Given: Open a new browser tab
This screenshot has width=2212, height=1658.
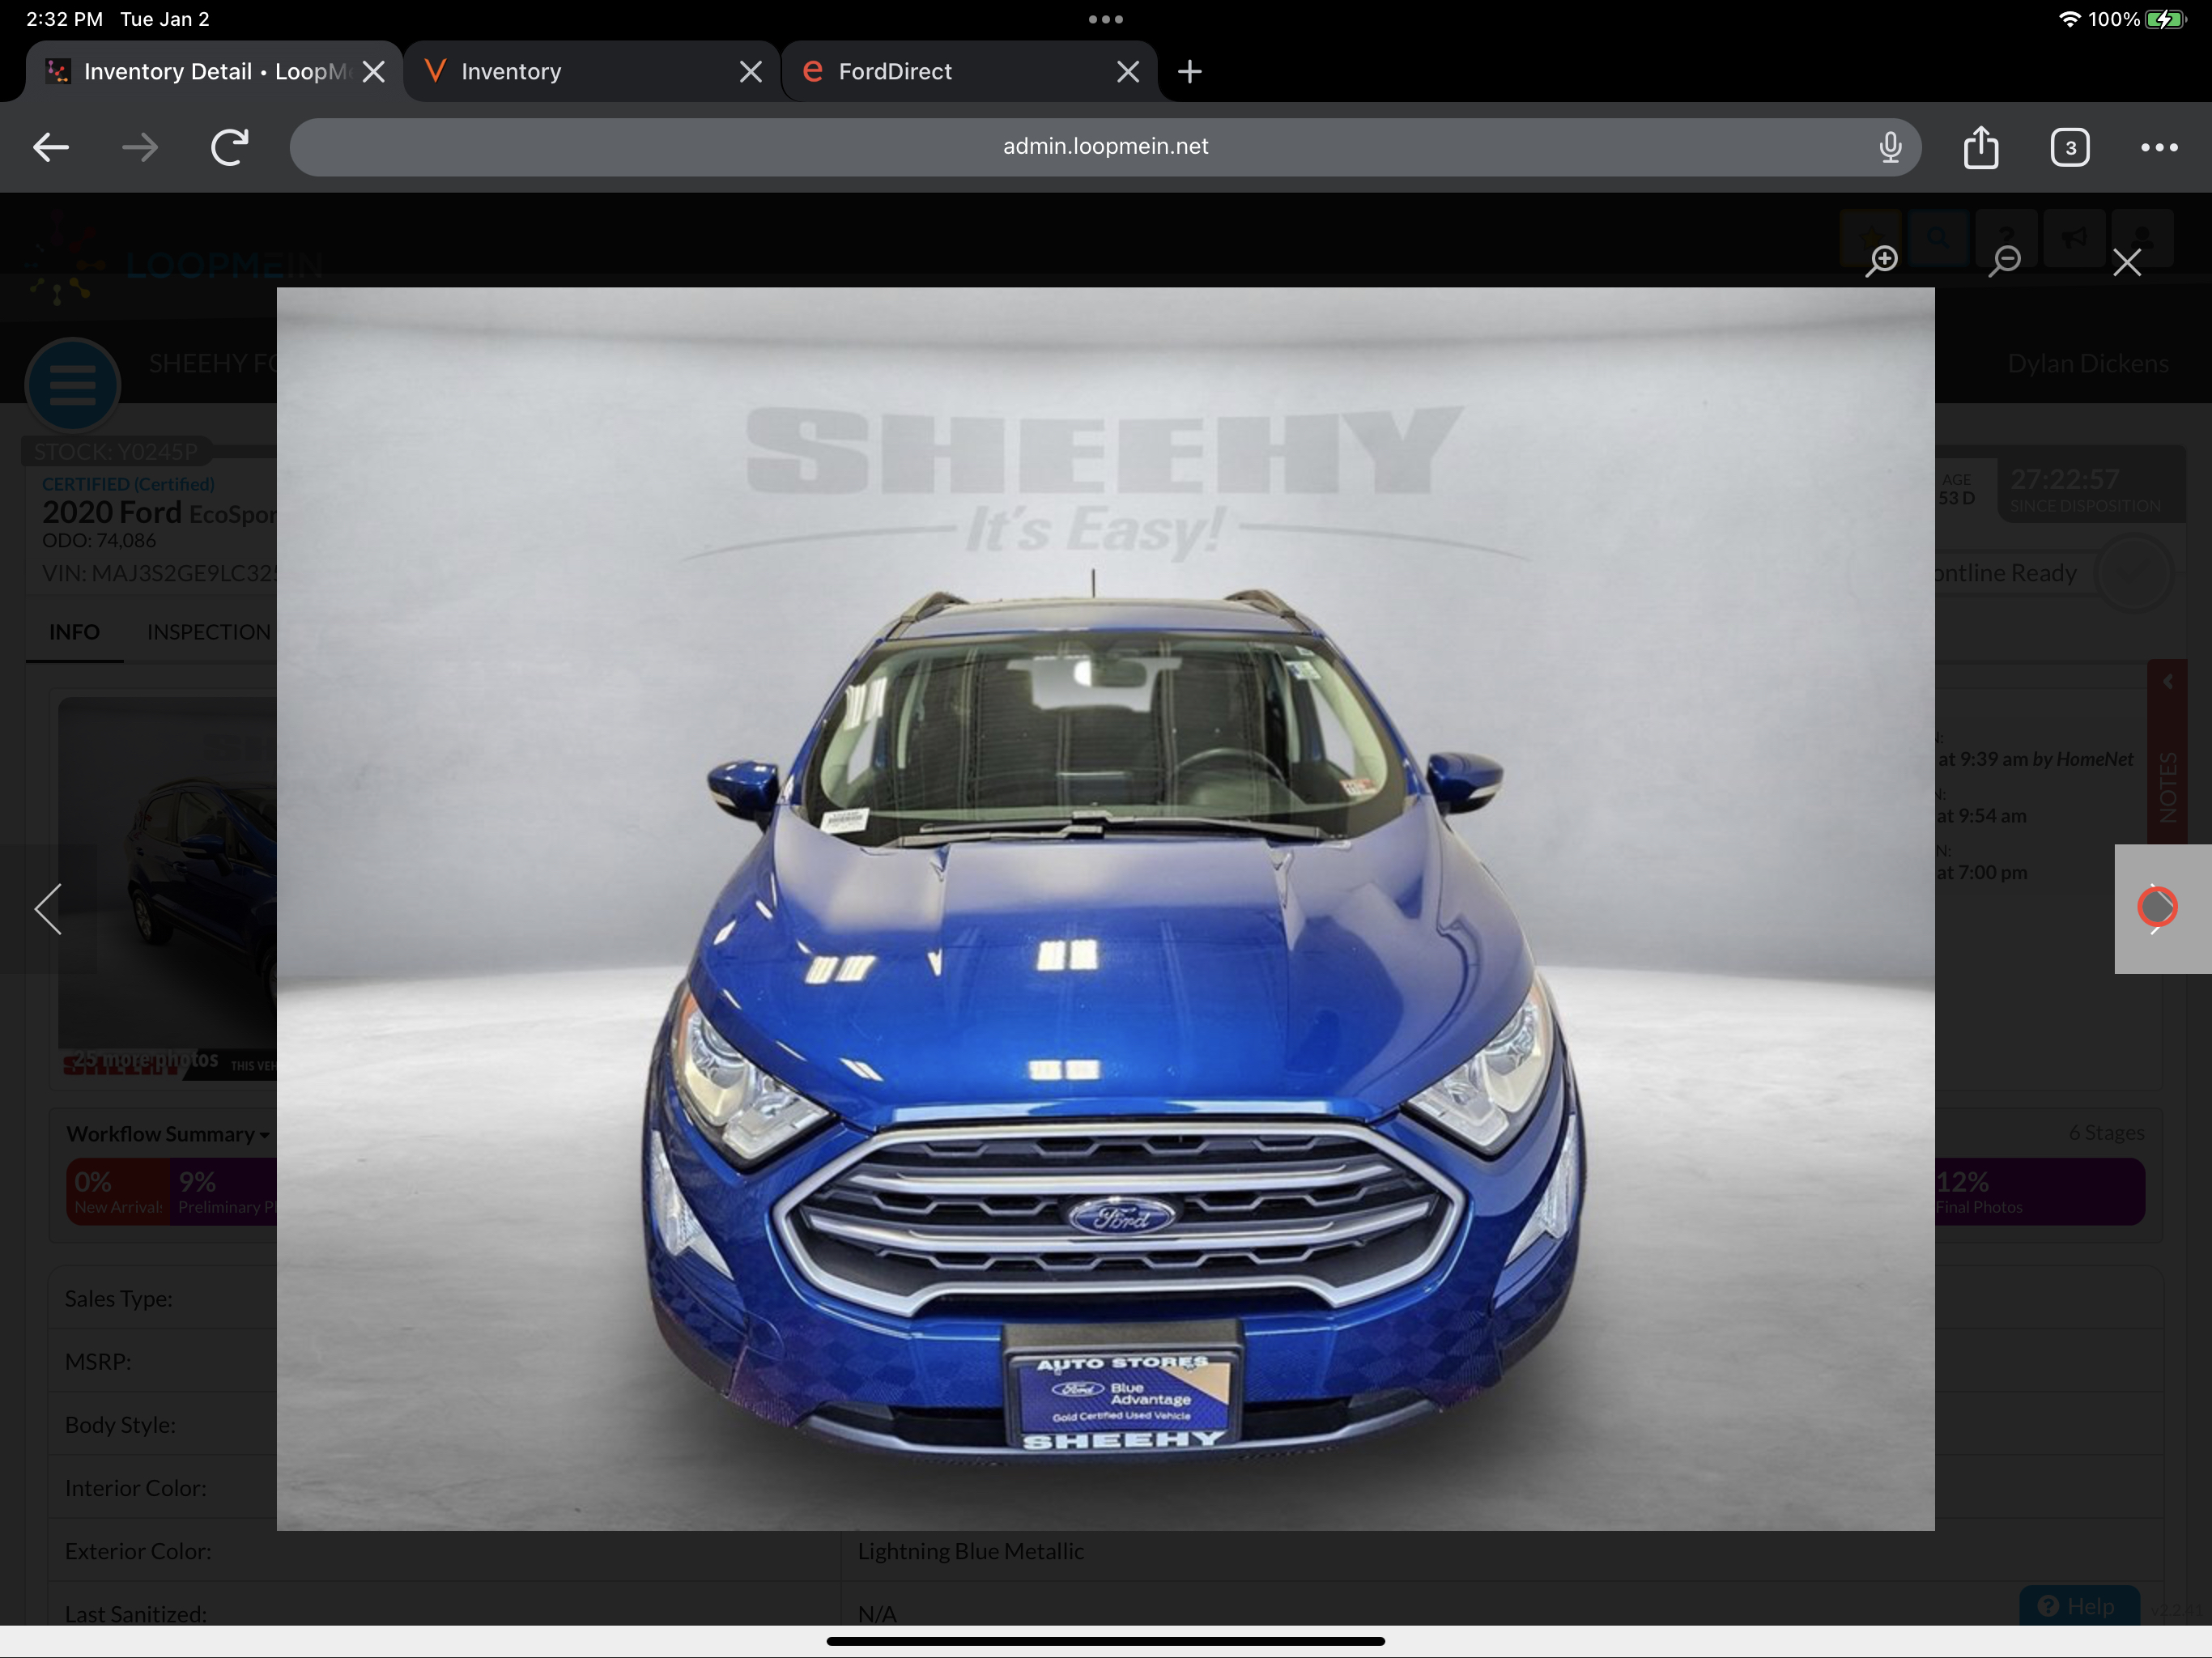Looking at the screenshot, I should pos(1189,71).
